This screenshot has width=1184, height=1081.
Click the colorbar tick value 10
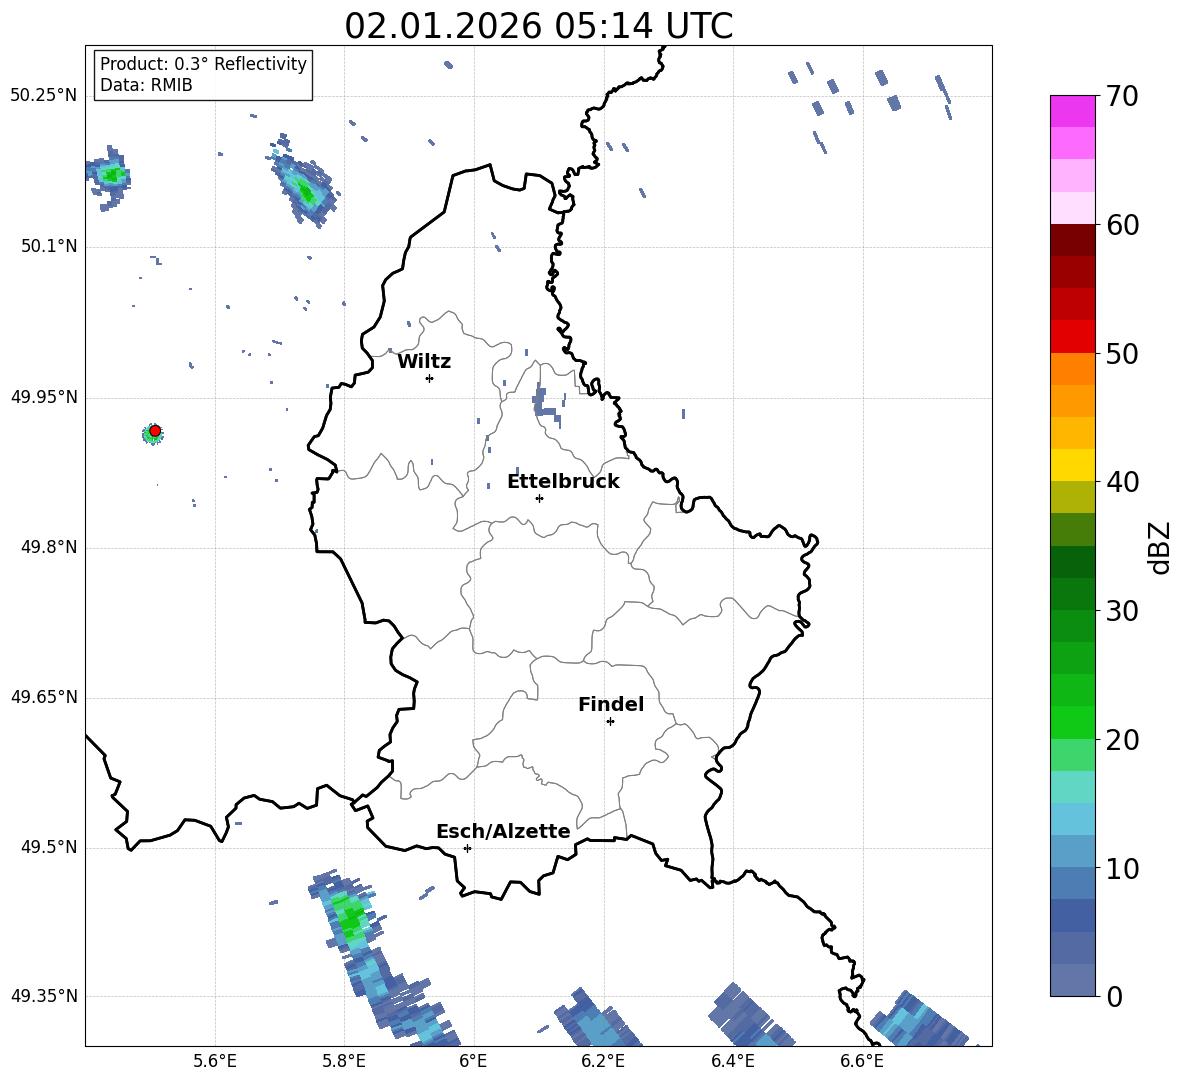tap(1122, 869)
